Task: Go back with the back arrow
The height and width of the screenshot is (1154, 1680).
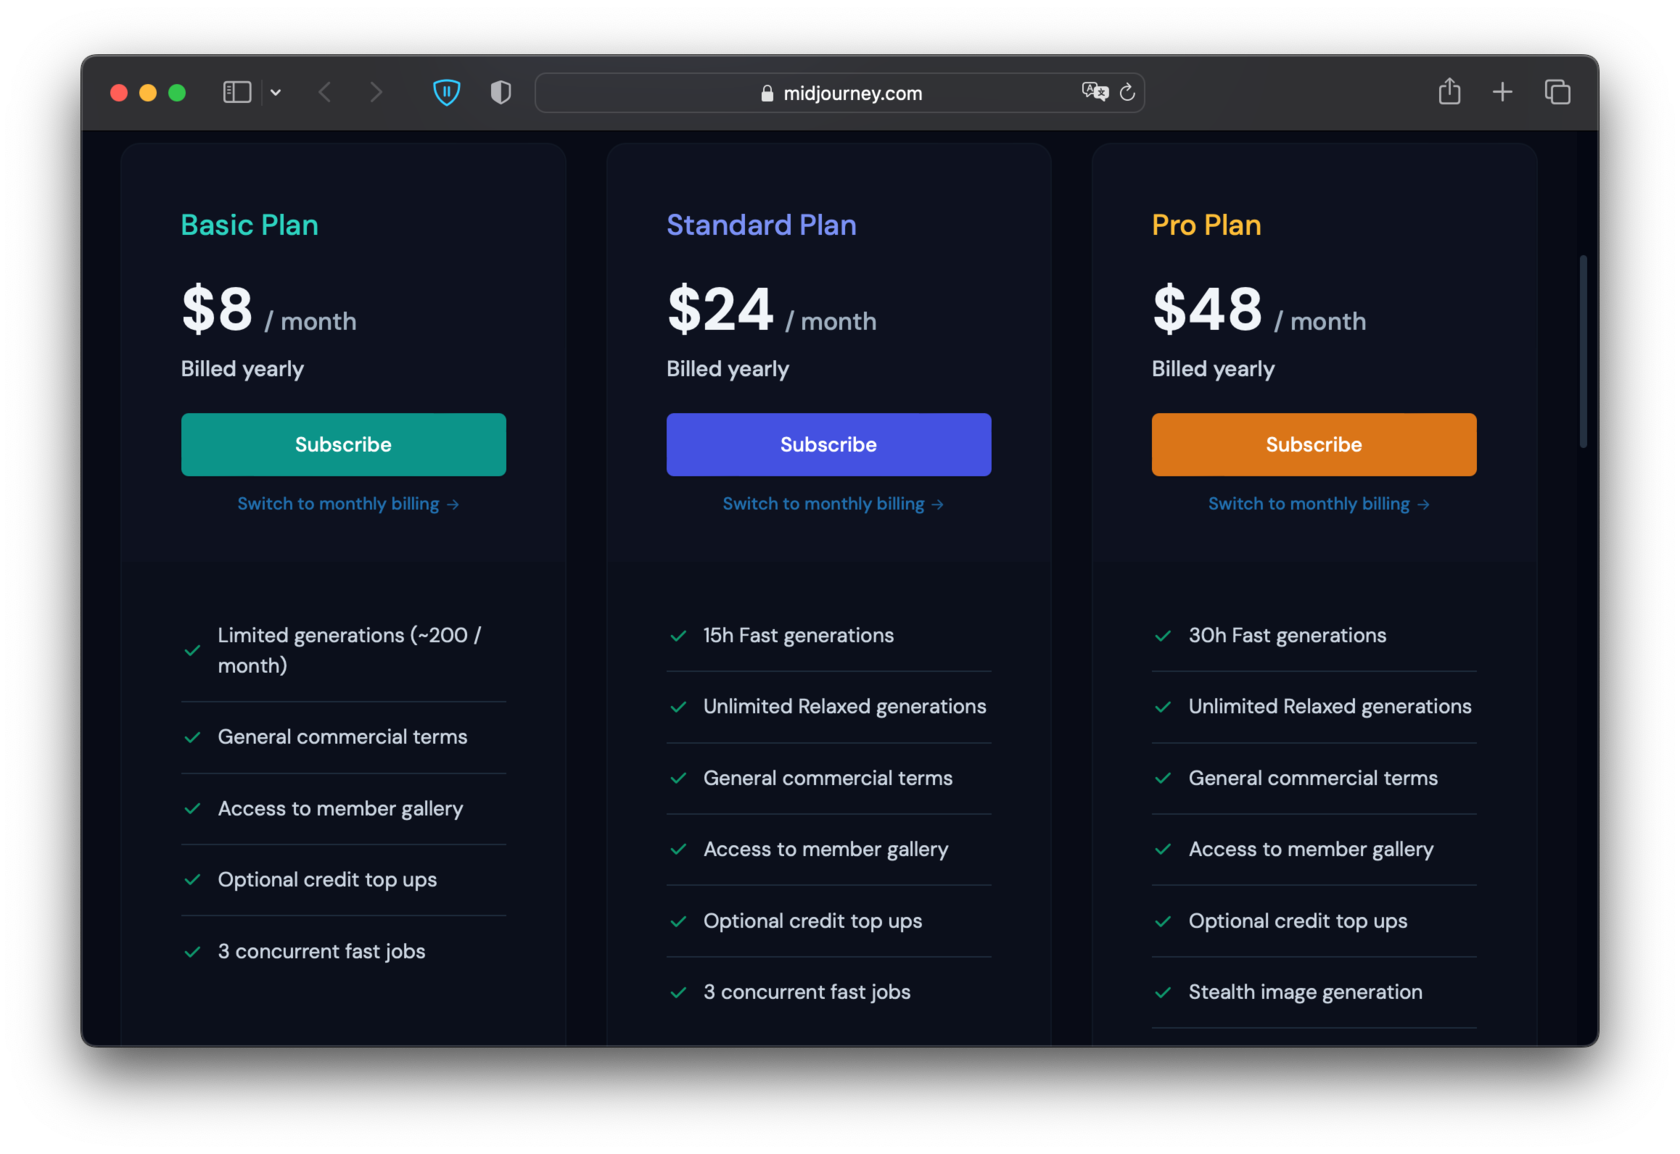Action: [x=325, y=93]
